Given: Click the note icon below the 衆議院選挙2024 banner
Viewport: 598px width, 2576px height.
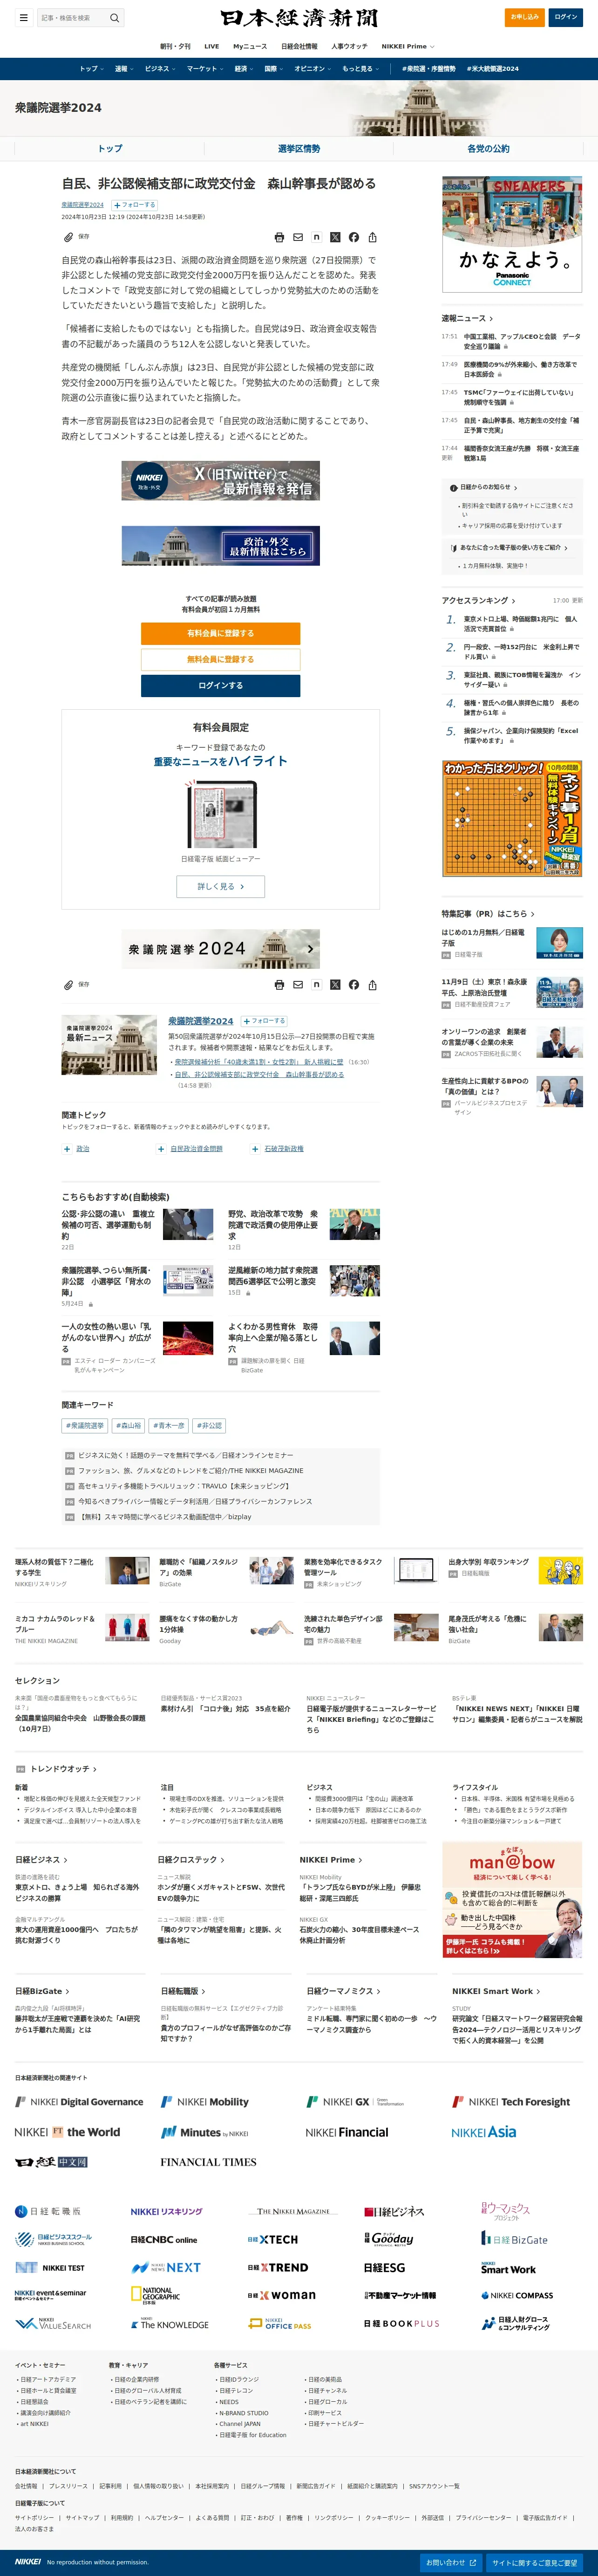Looking at the screenshot, I should (x=316, y=985).
